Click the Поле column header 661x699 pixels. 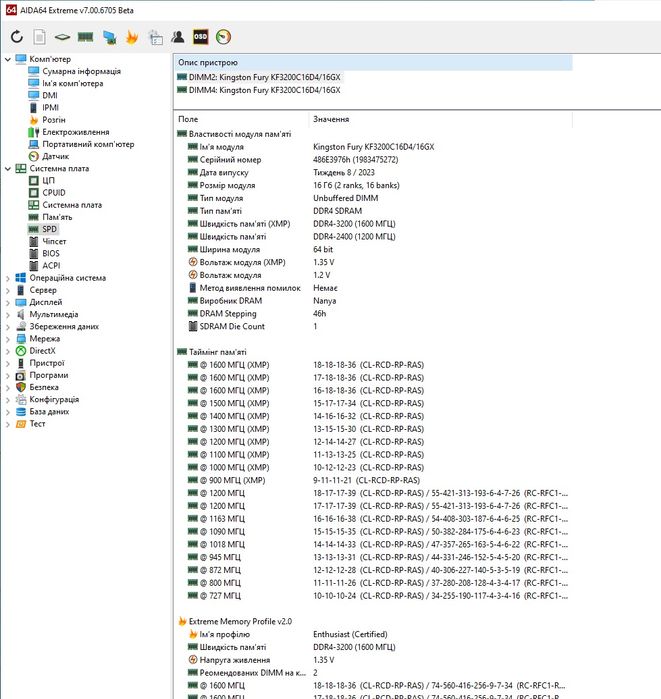click(x=241, y=119)
